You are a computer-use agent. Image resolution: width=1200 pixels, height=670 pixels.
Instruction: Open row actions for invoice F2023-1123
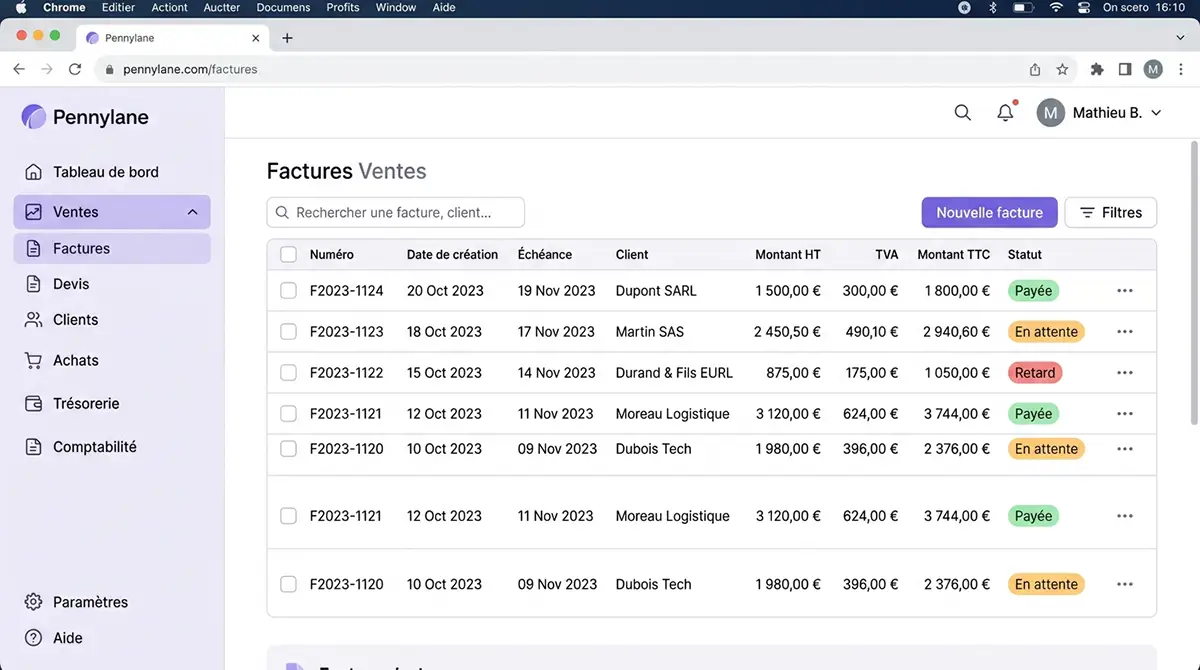tap(1125, 332)
